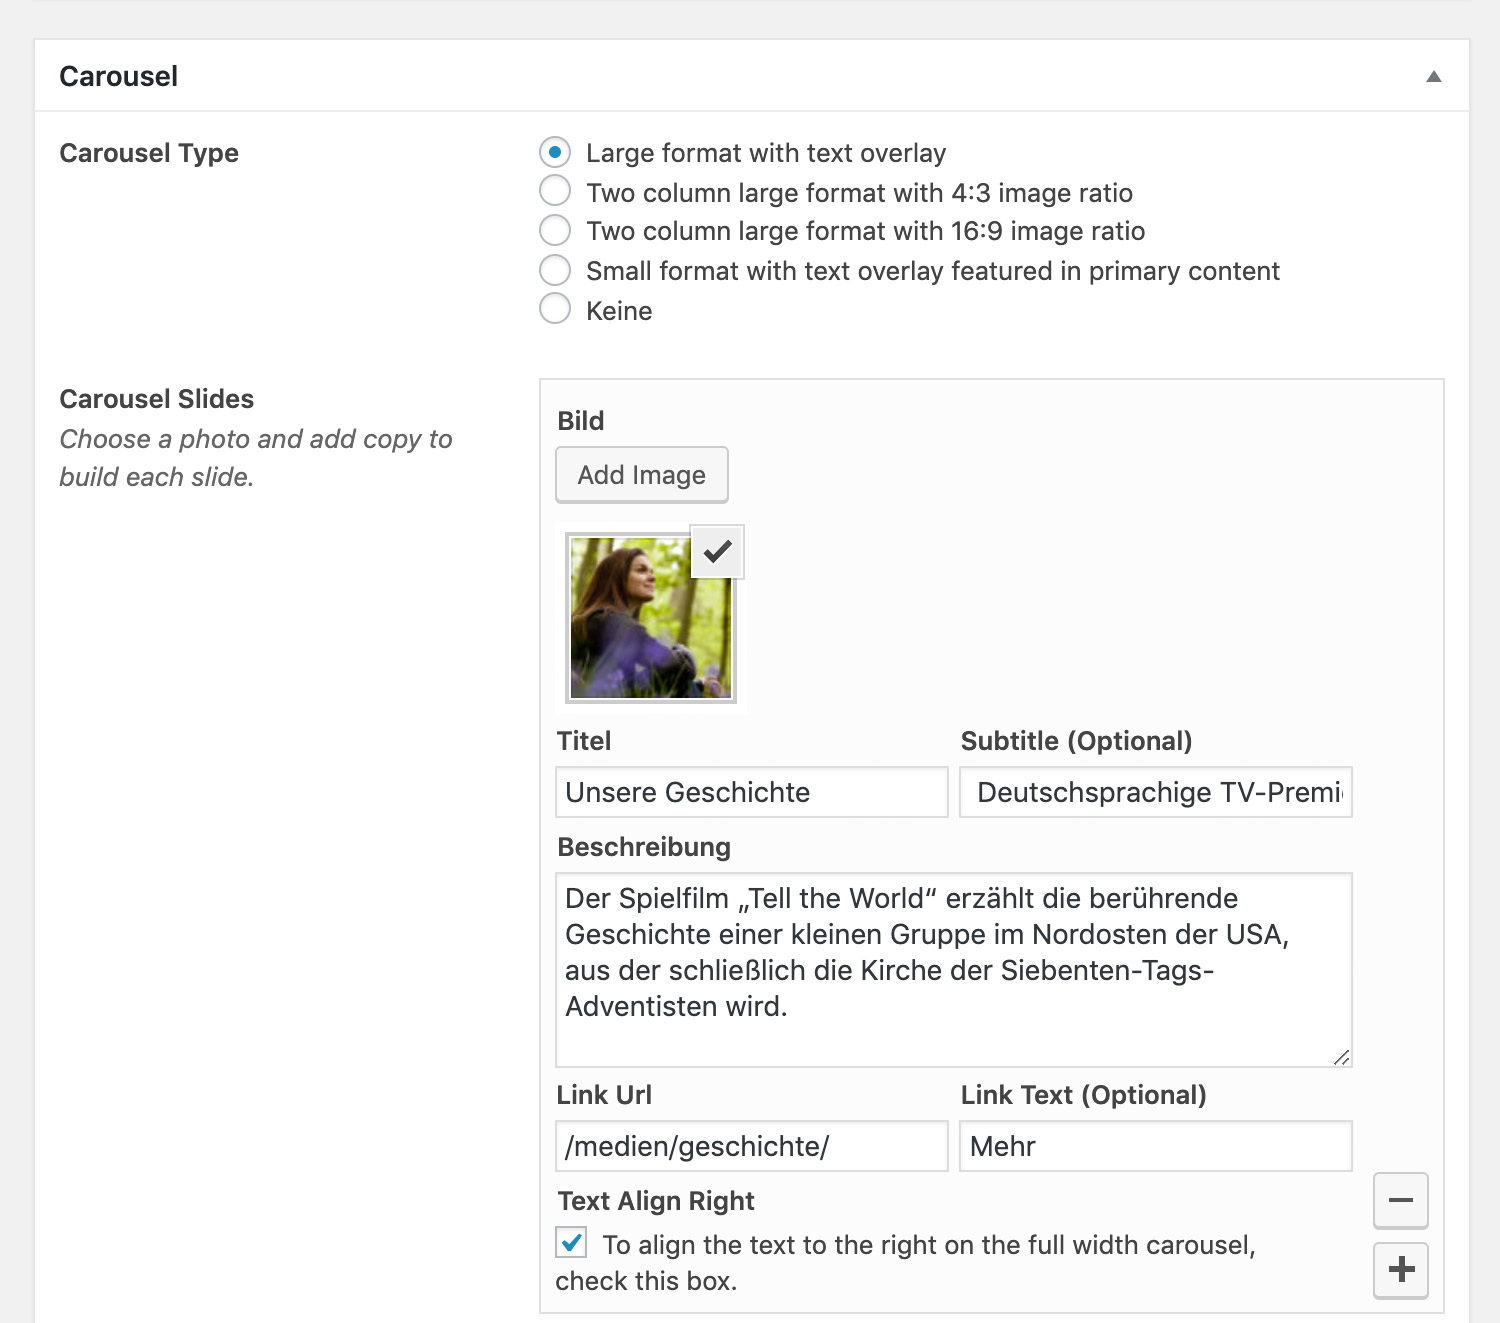Screen dimensions: 1500x1323
Task: Select Small format featured in primary content
Action: coord(555,270)
